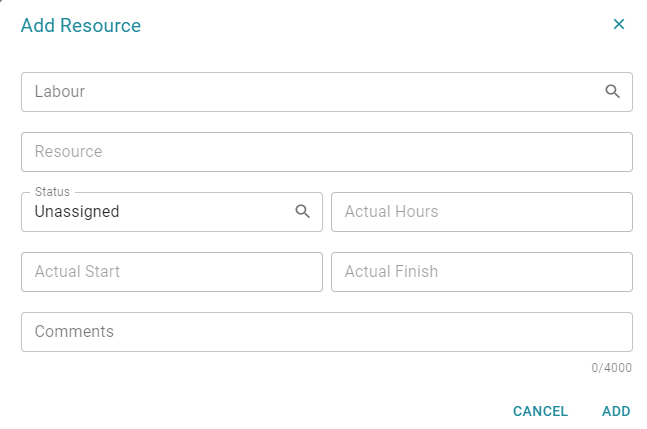Screen dimensions: 647x429
Task: Click the 0/4000 character counter
Action: [x=611, y=368]
